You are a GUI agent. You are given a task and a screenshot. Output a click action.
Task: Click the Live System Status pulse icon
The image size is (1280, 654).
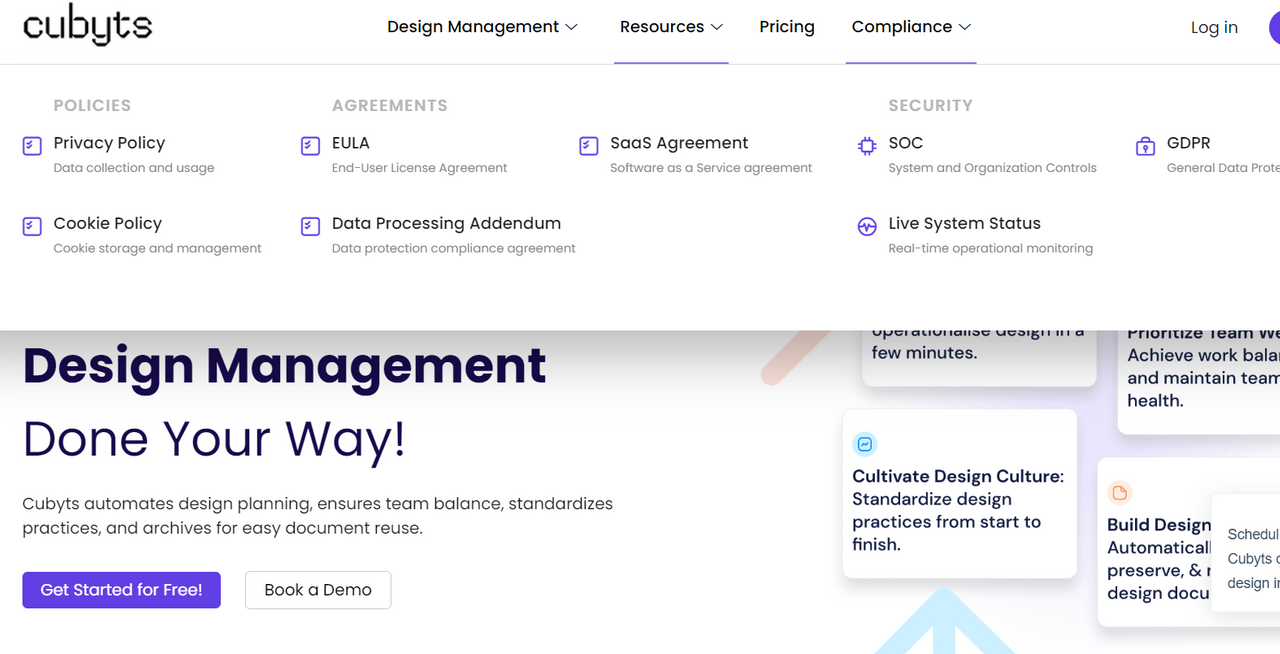point(867,226)
